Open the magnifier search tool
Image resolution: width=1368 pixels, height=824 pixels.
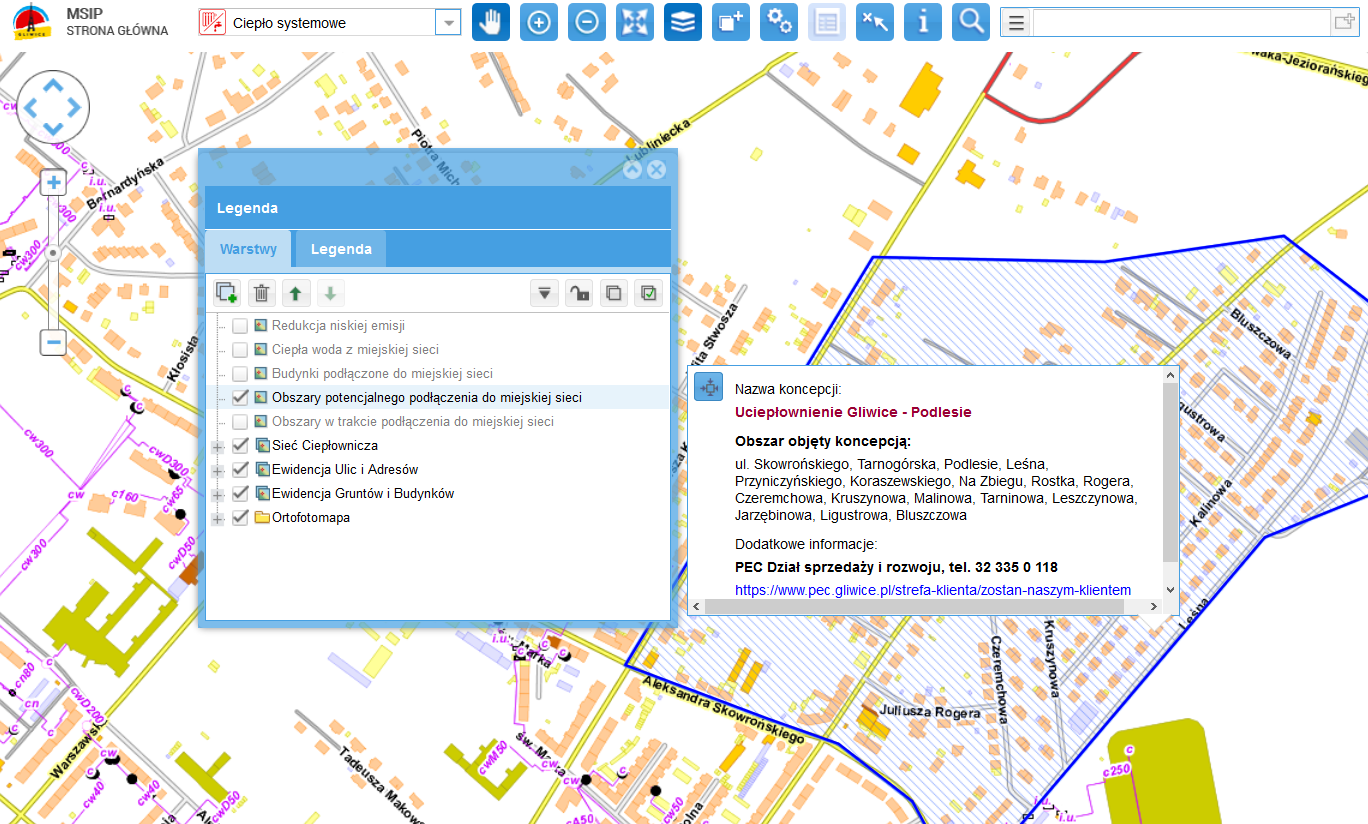click(970, 22)
